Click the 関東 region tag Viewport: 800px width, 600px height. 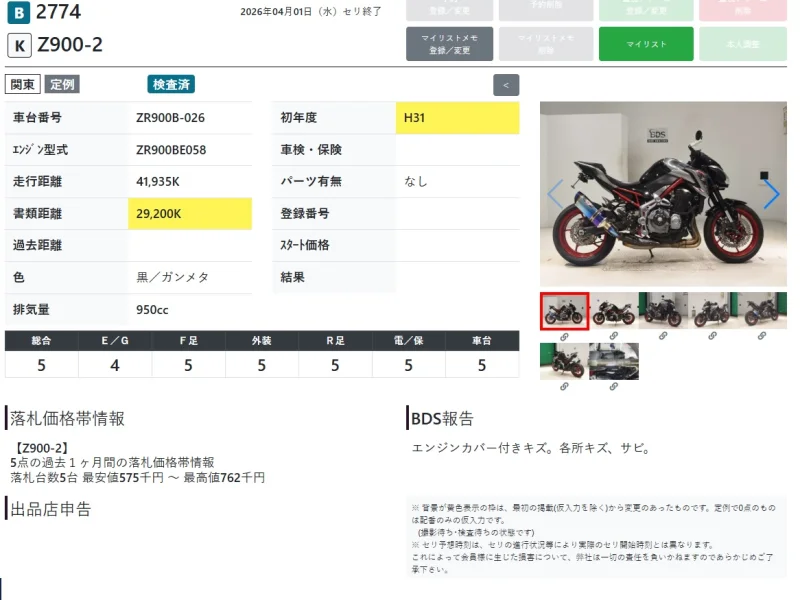coord(22,84)
